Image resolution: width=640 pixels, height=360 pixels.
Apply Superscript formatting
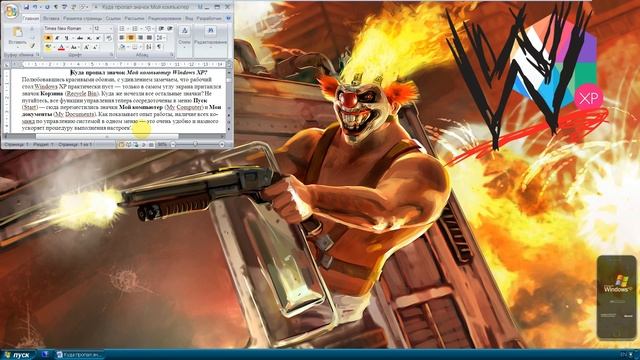point(98,38)
